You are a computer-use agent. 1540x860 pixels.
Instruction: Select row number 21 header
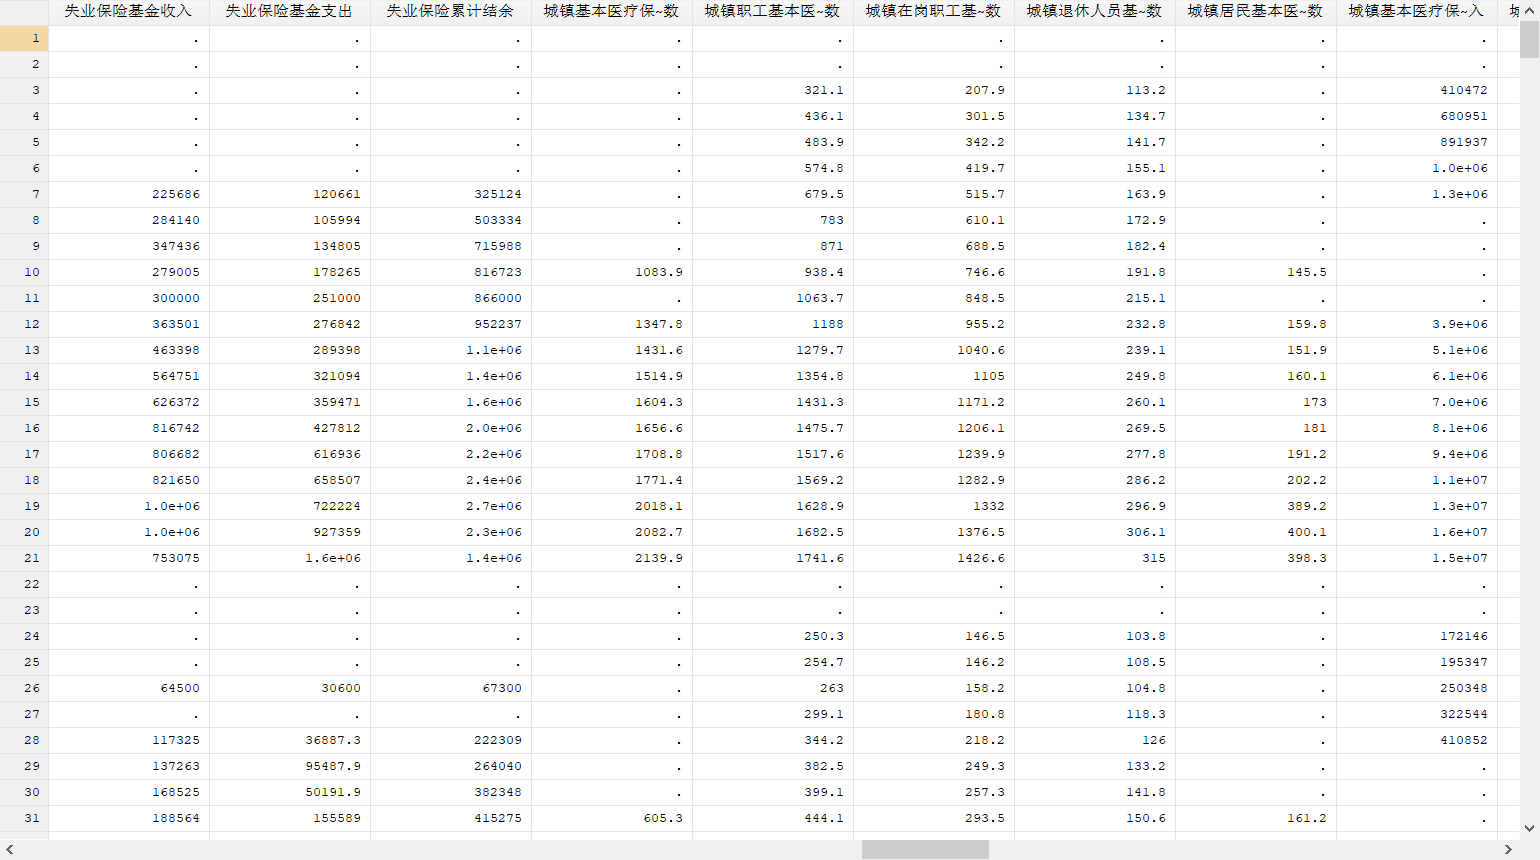pyautogui.click(x=24, y=558)
